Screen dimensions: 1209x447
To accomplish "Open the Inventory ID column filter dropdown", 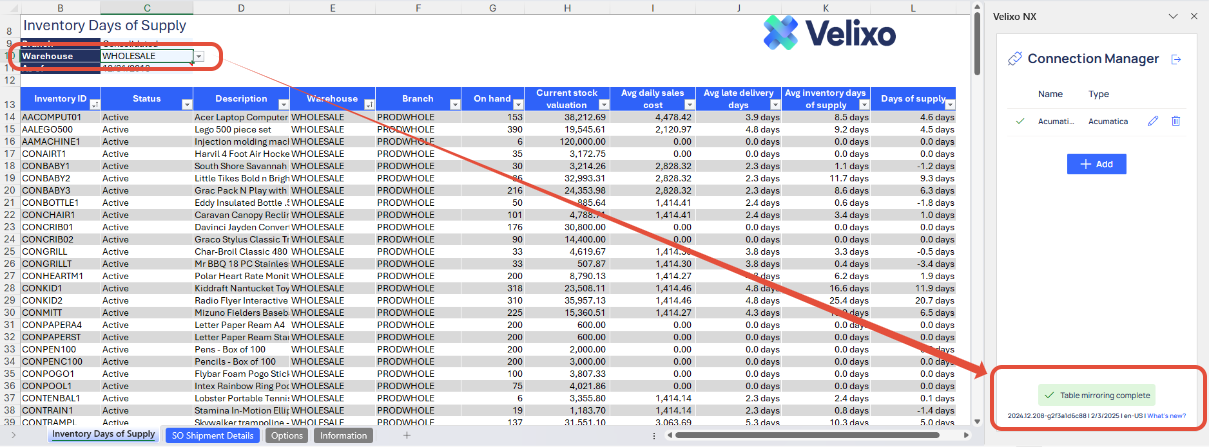I will 95,104.
